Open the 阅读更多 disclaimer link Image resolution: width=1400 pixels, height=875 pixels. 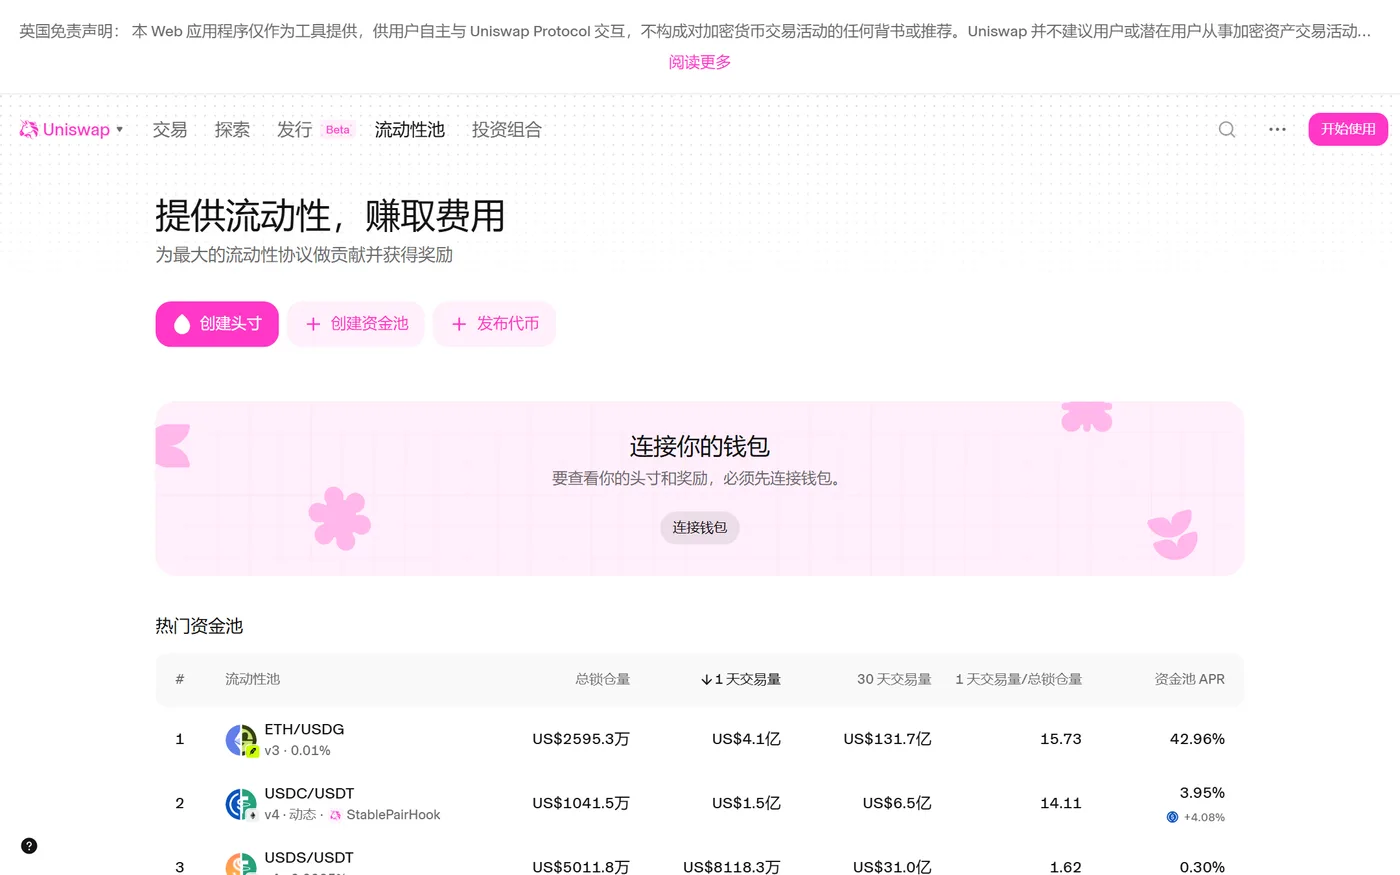pyautogui.click(x=700, y=62)
